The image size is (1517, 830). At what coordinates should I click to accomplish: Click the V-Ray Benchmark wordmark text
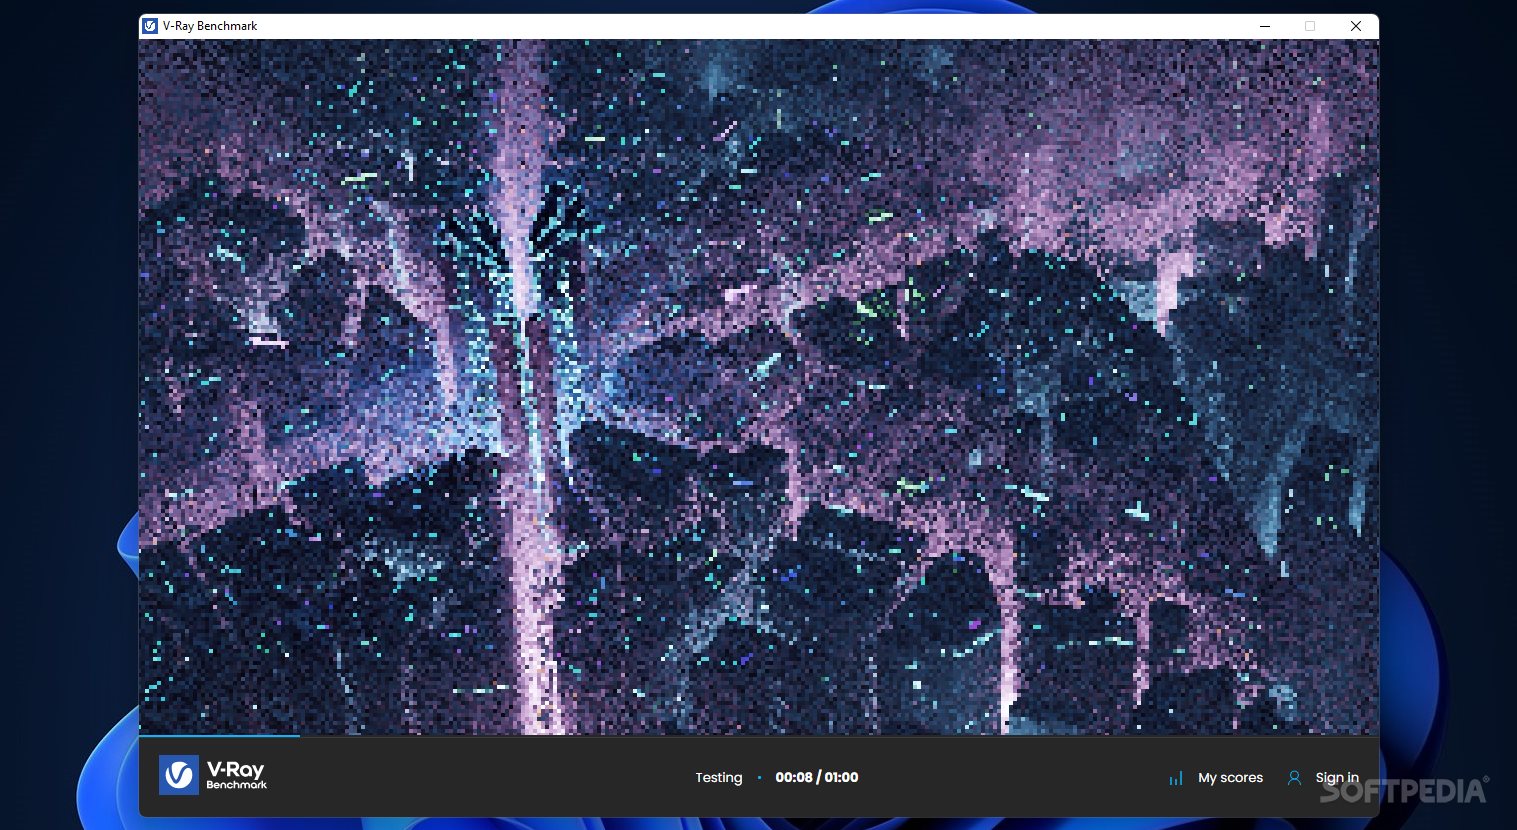click(236, 775)
